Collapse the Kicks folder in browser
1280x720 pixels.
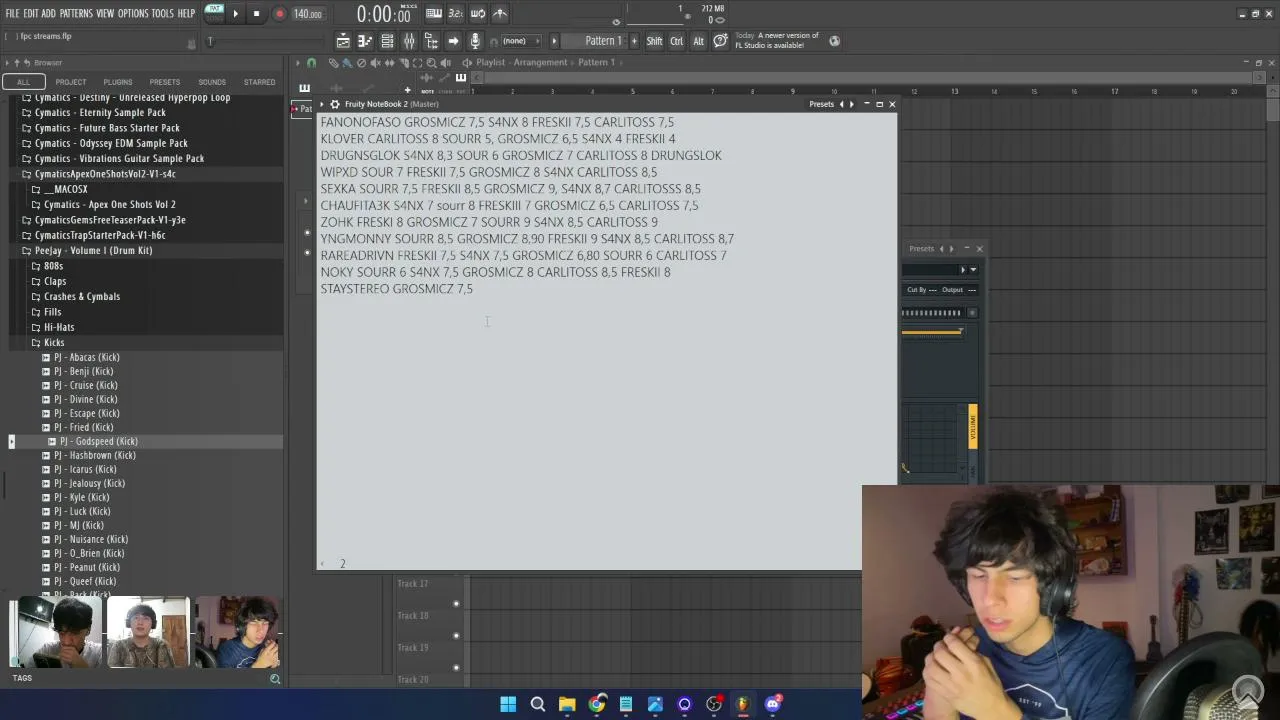54,343
